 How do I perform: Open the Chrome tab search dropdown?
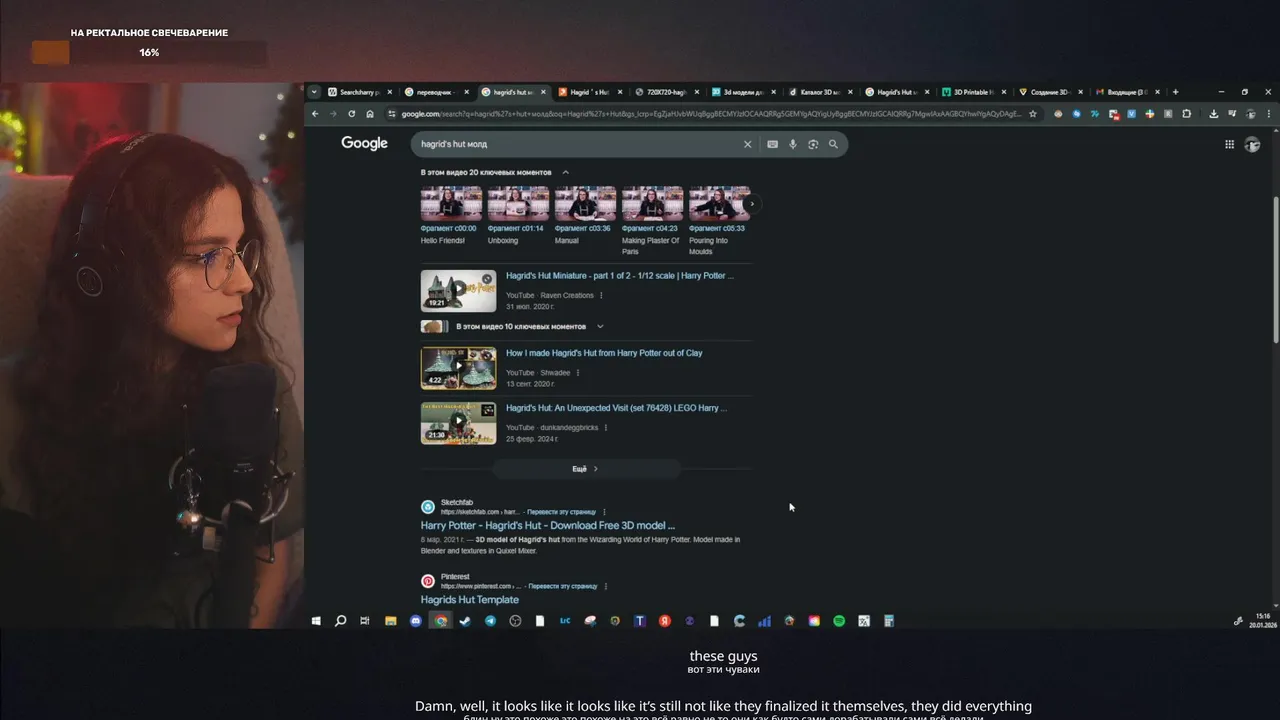315,92
